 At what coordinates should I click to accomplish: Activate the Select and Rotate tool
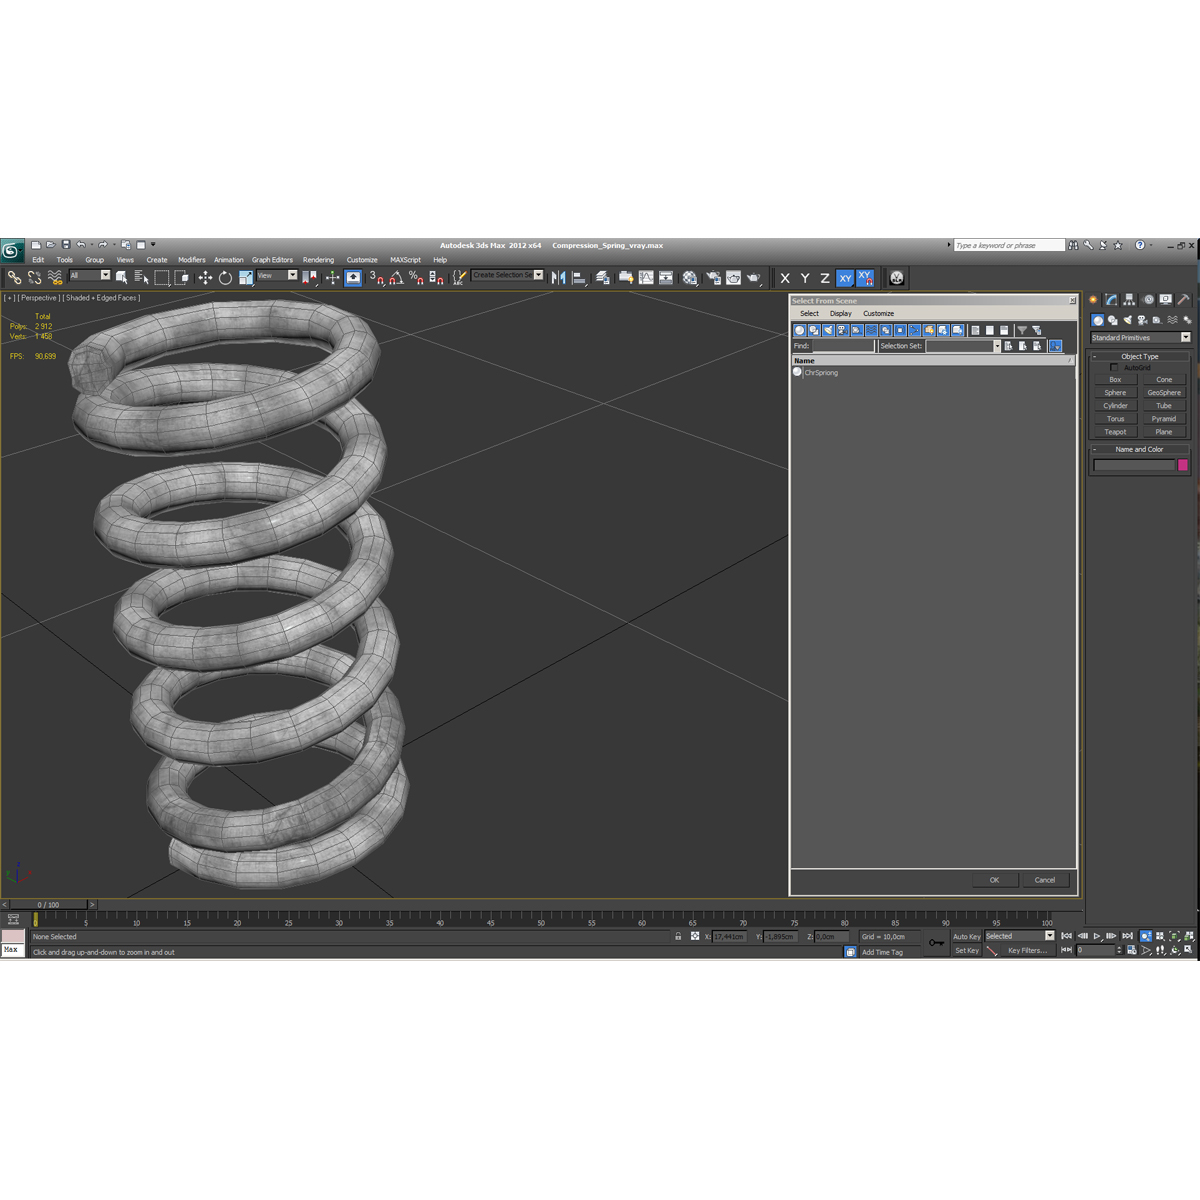point(226,277)
